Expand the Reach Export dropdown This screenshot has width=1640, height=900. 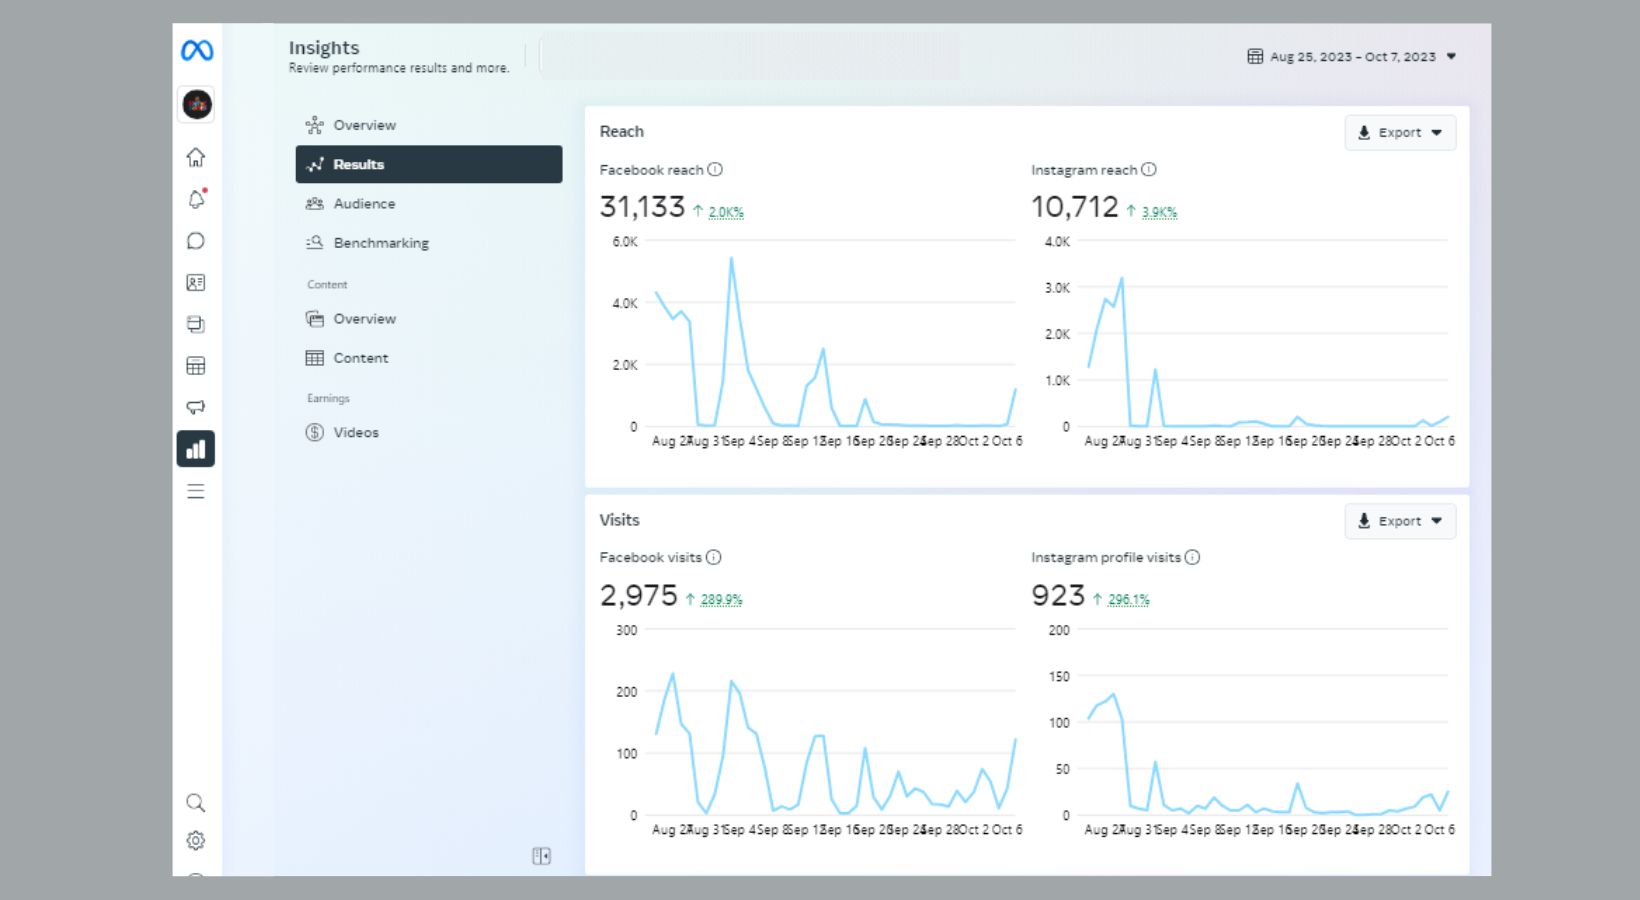(x=1400, y=133)
